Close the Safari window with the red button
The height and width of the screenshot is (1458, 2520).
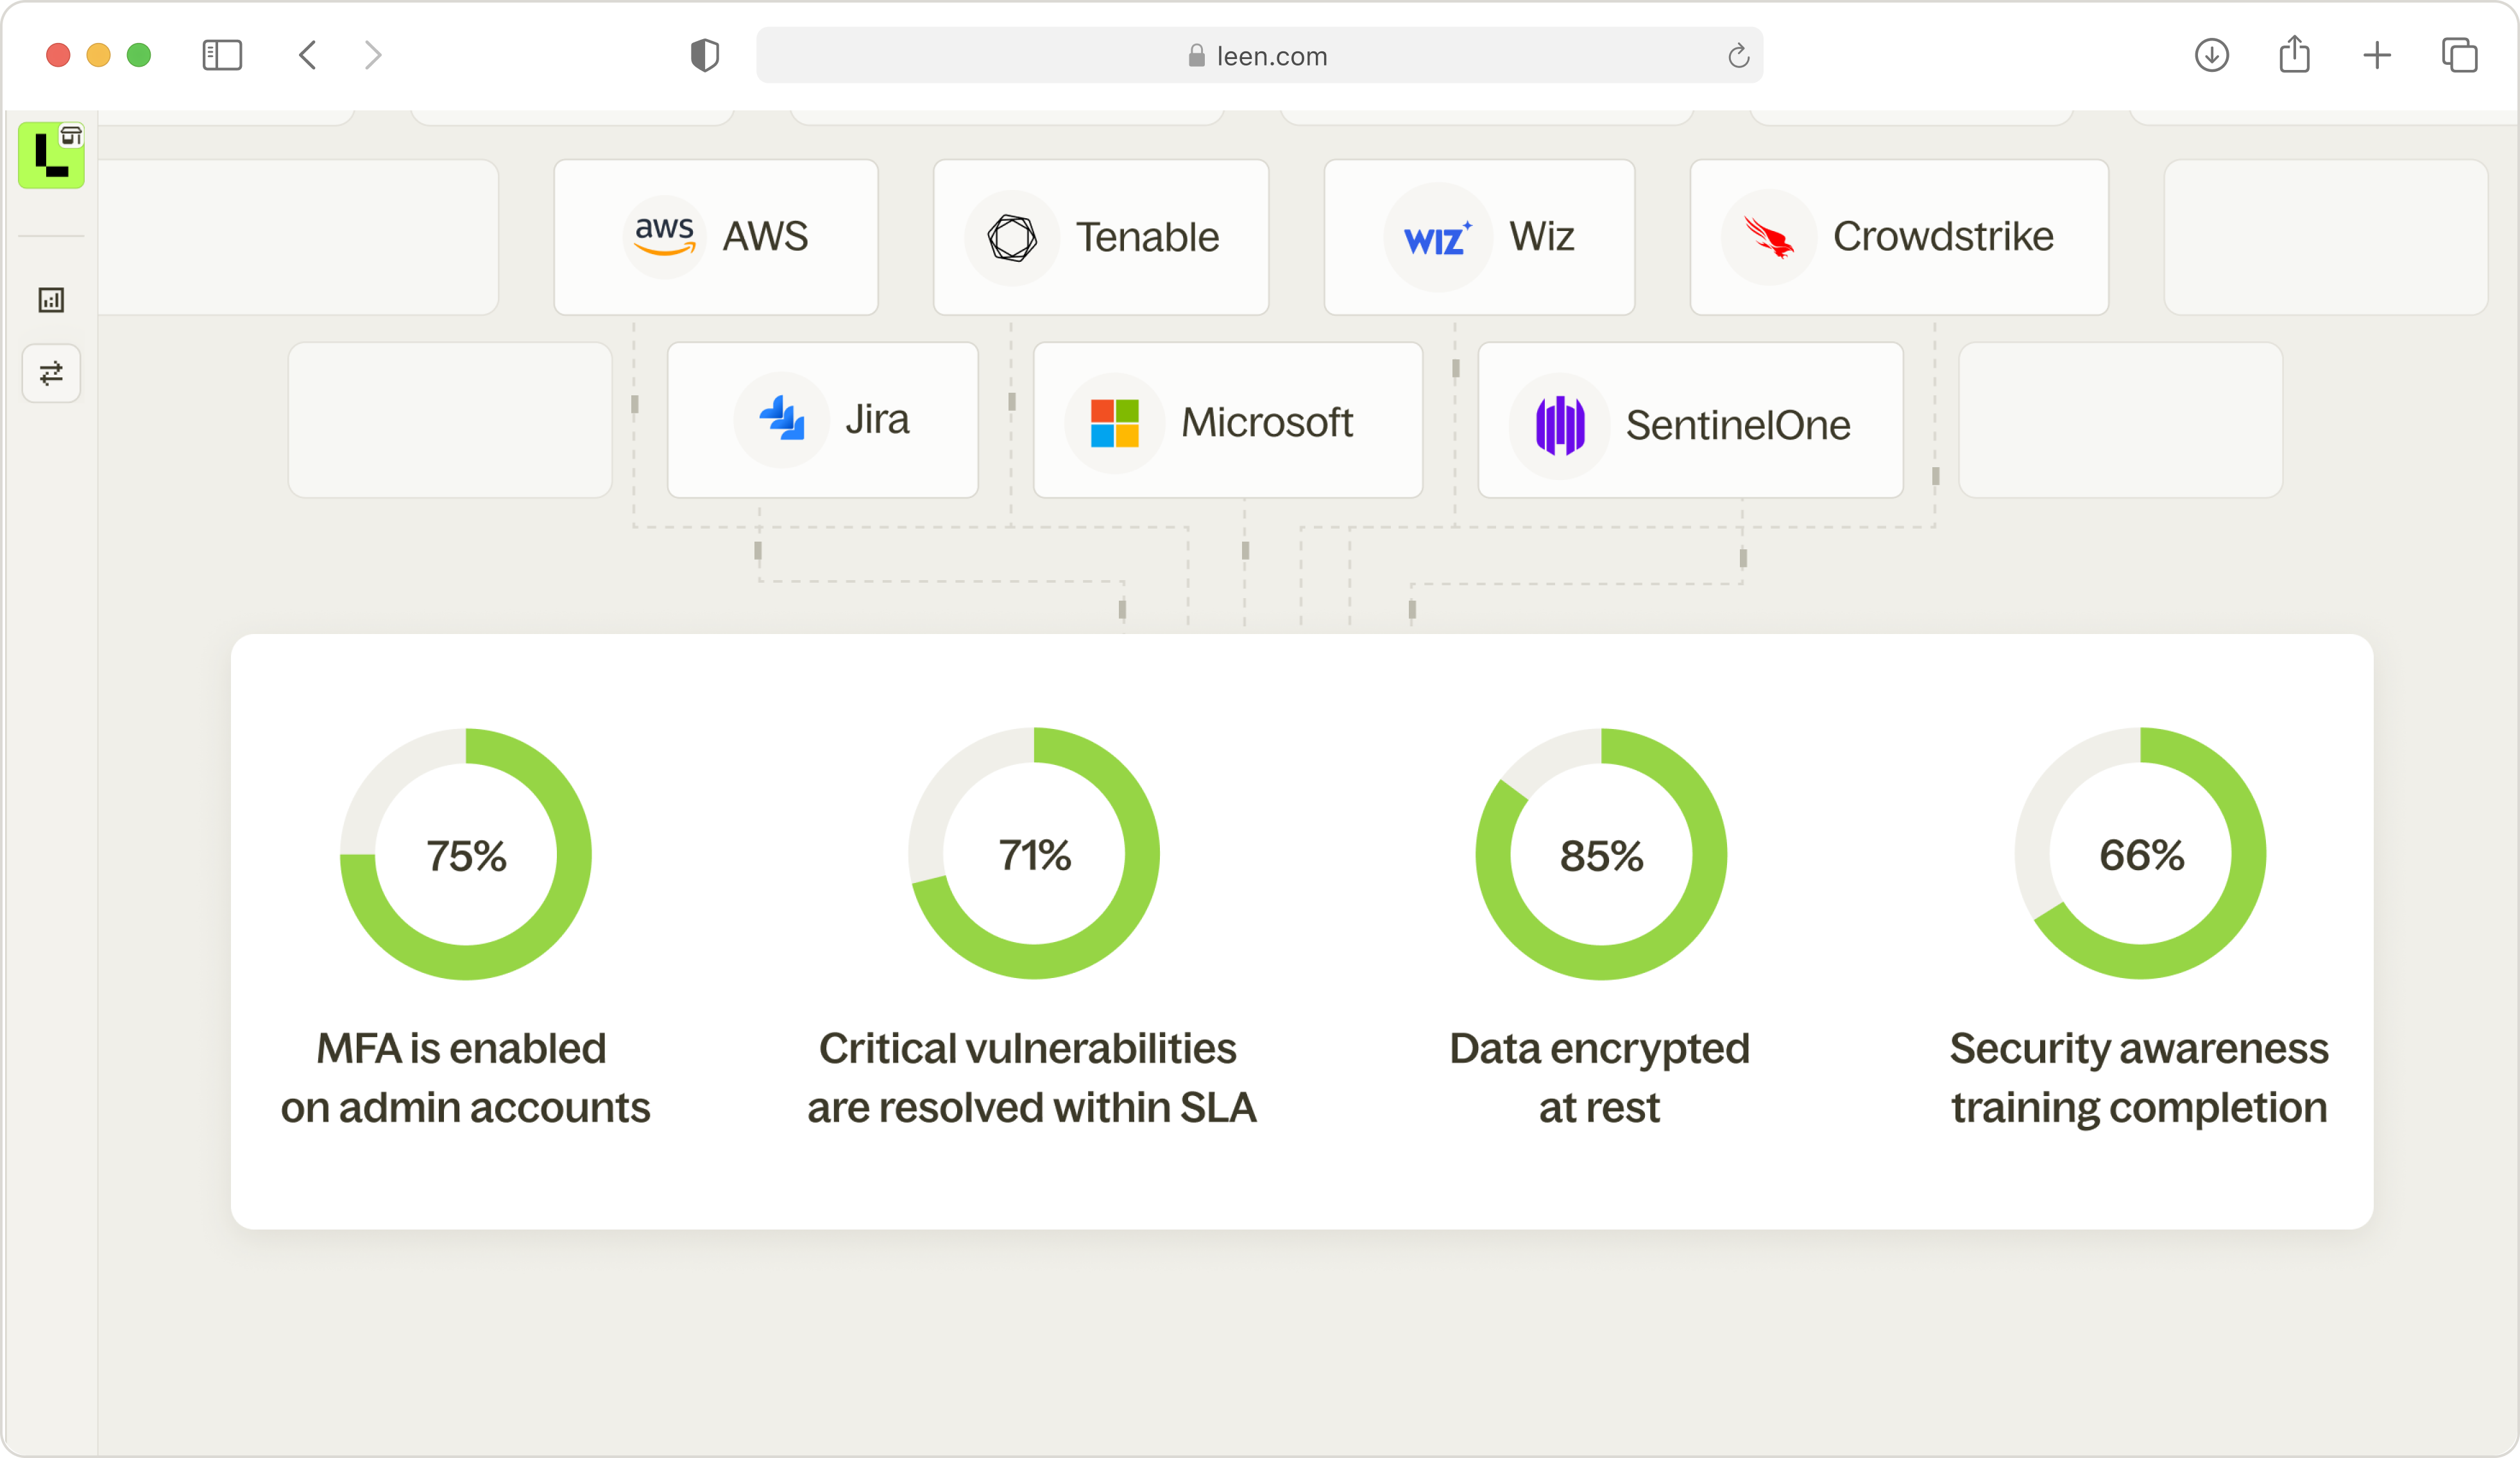tap(58, 55)
